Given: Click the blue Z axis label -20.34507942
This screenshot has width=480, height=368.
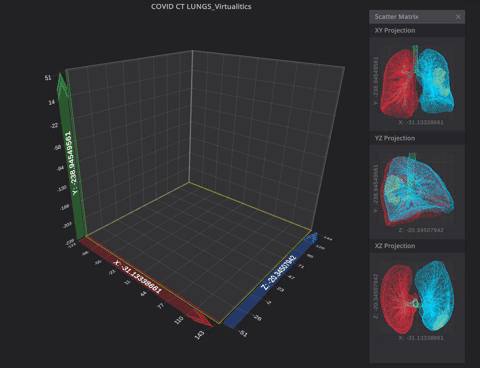Looking at the screenshot, I should tap(278, 273).
